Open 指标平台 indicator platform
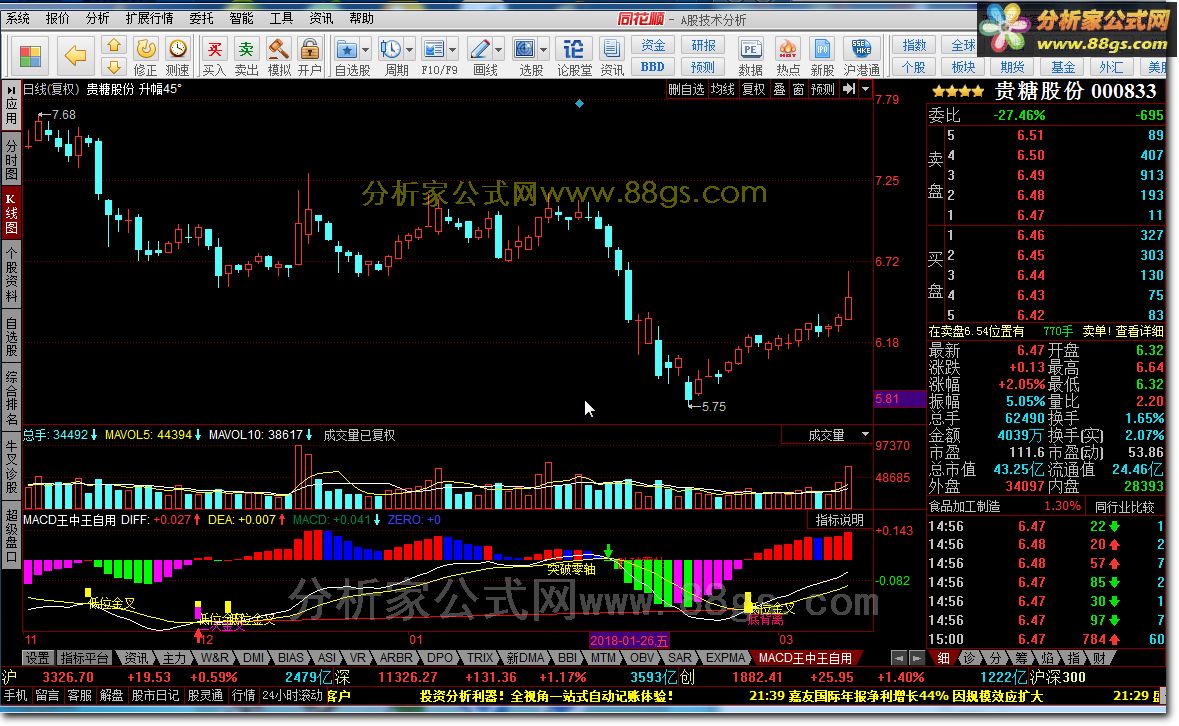Screen dimensions: 1179x726 (x=85, y=658)
